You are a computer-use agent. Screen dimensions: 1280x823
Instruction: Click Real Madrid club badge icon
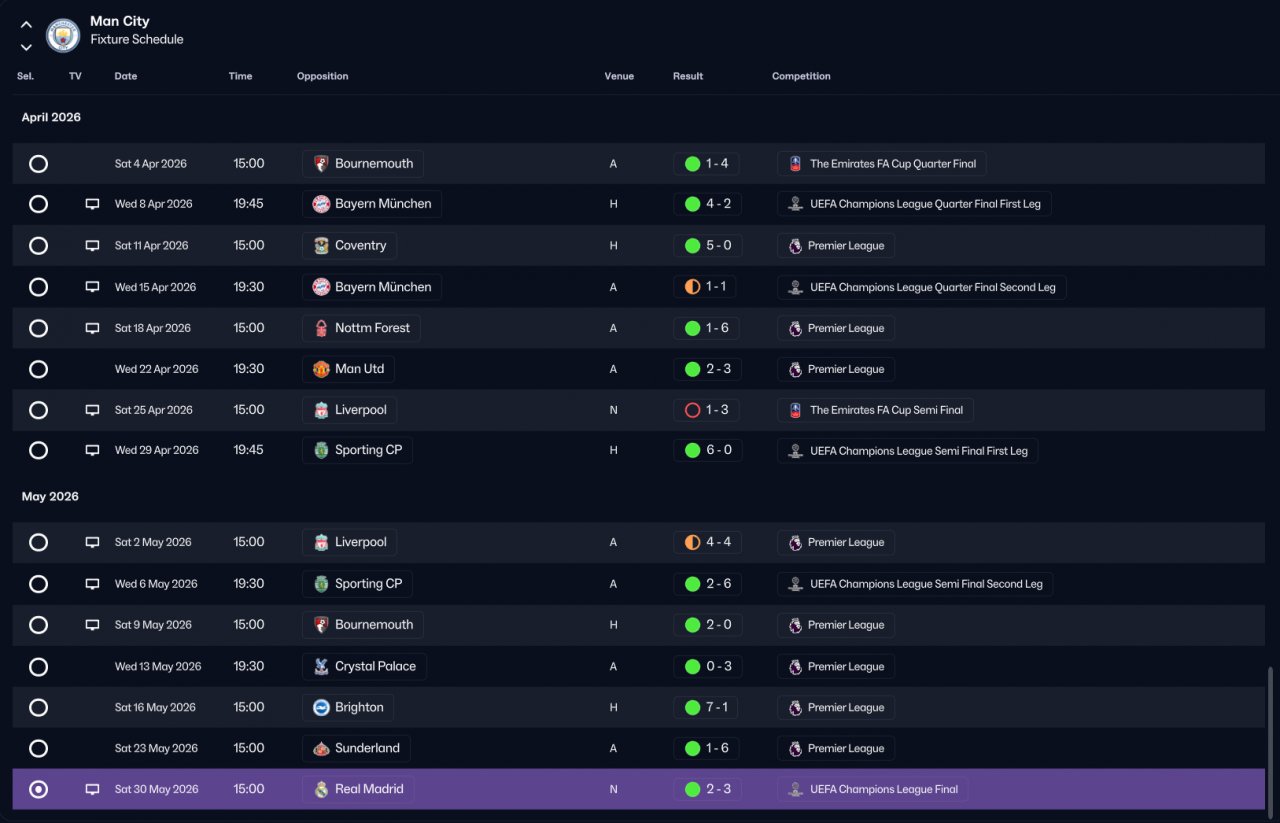(321, 789)
